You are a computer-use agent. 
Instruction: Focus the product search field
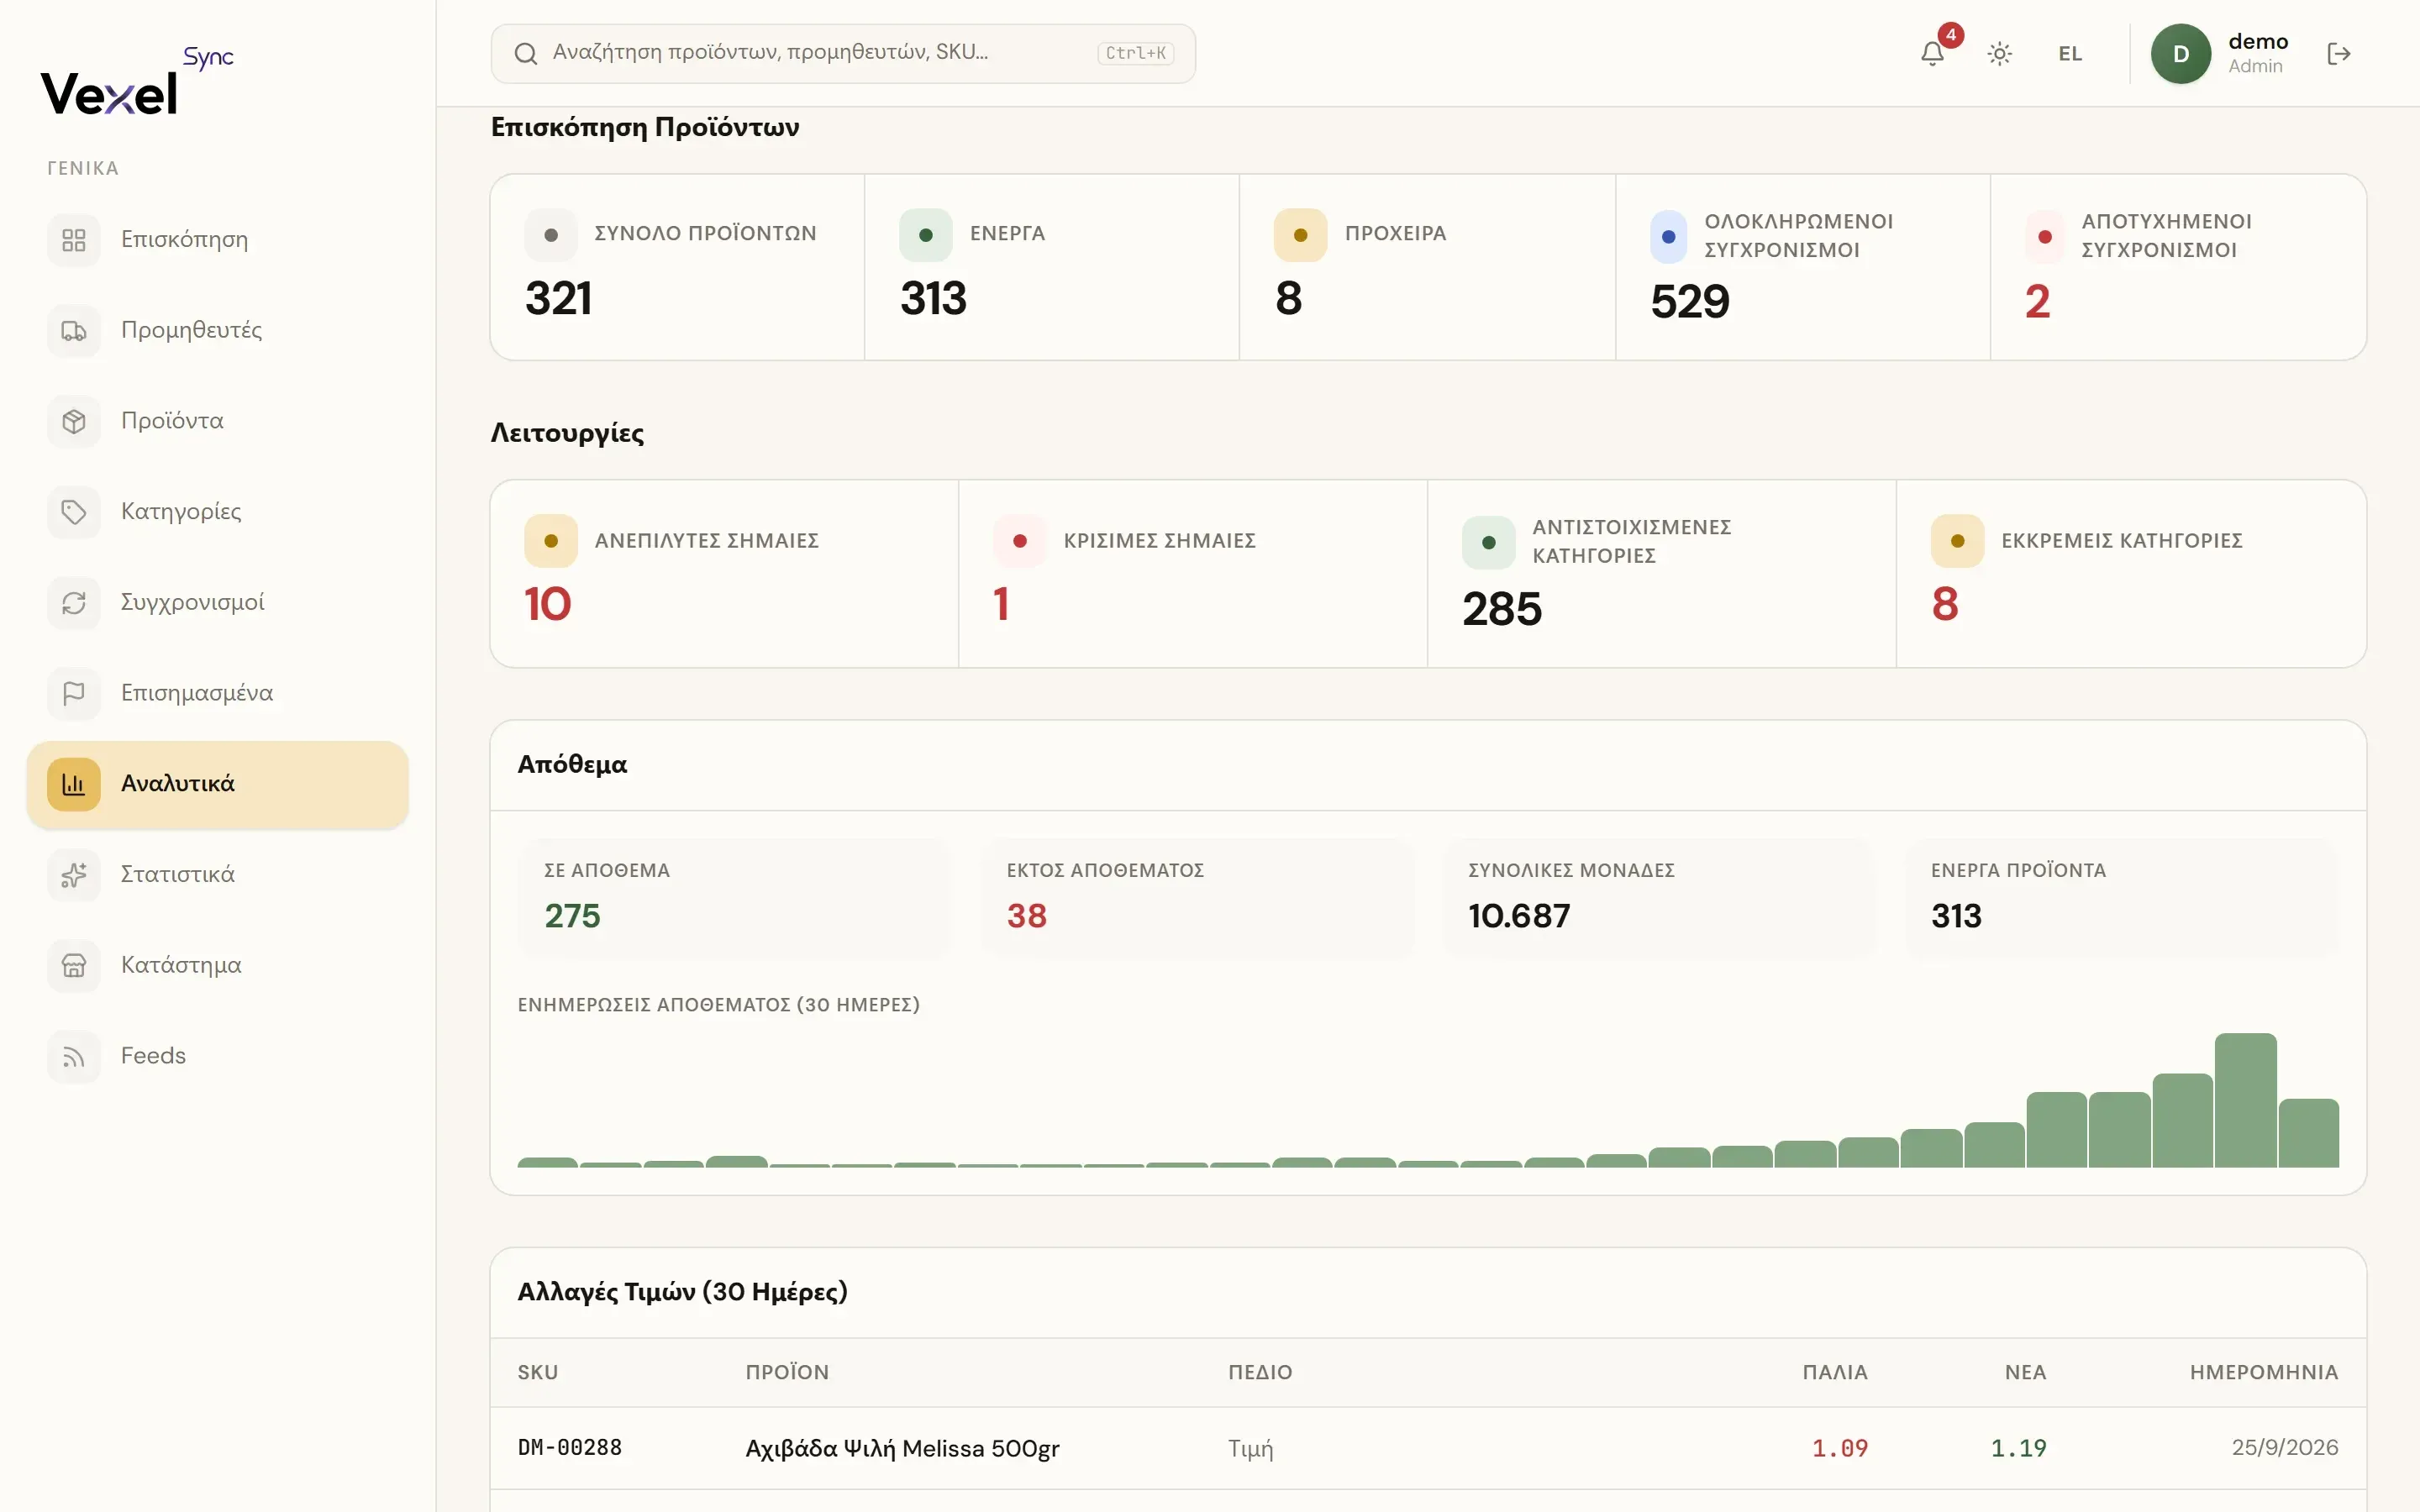pyautogui.click(x=843, y=54)
